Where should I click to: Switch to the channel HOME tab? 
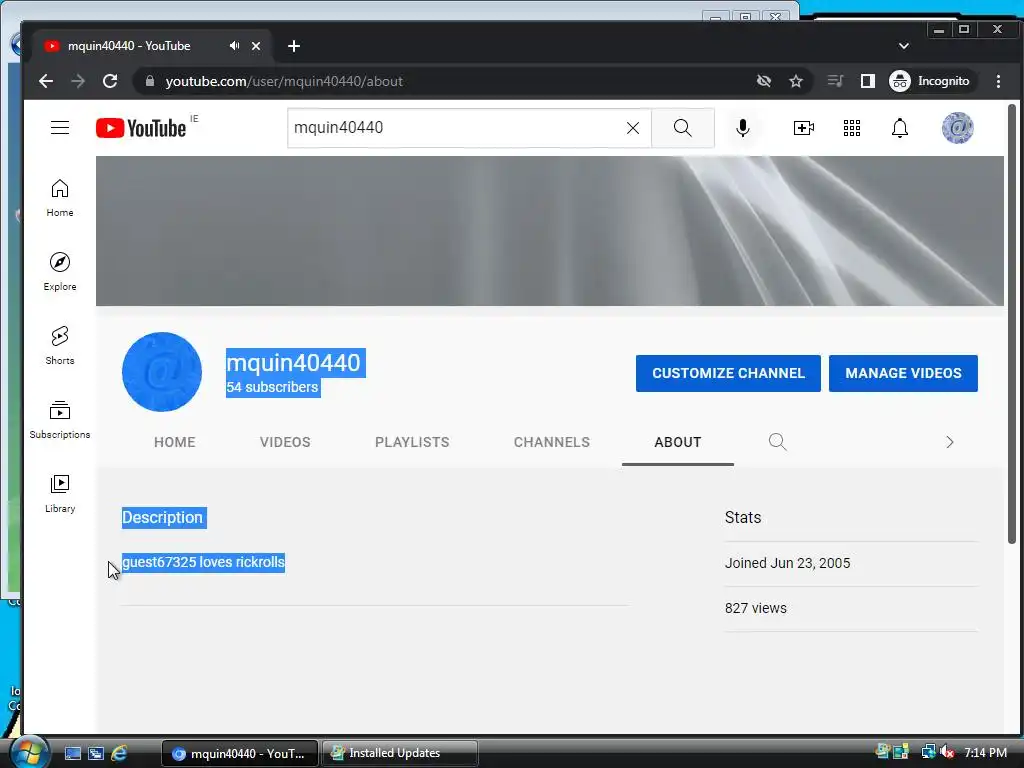[x=174, y=442]
